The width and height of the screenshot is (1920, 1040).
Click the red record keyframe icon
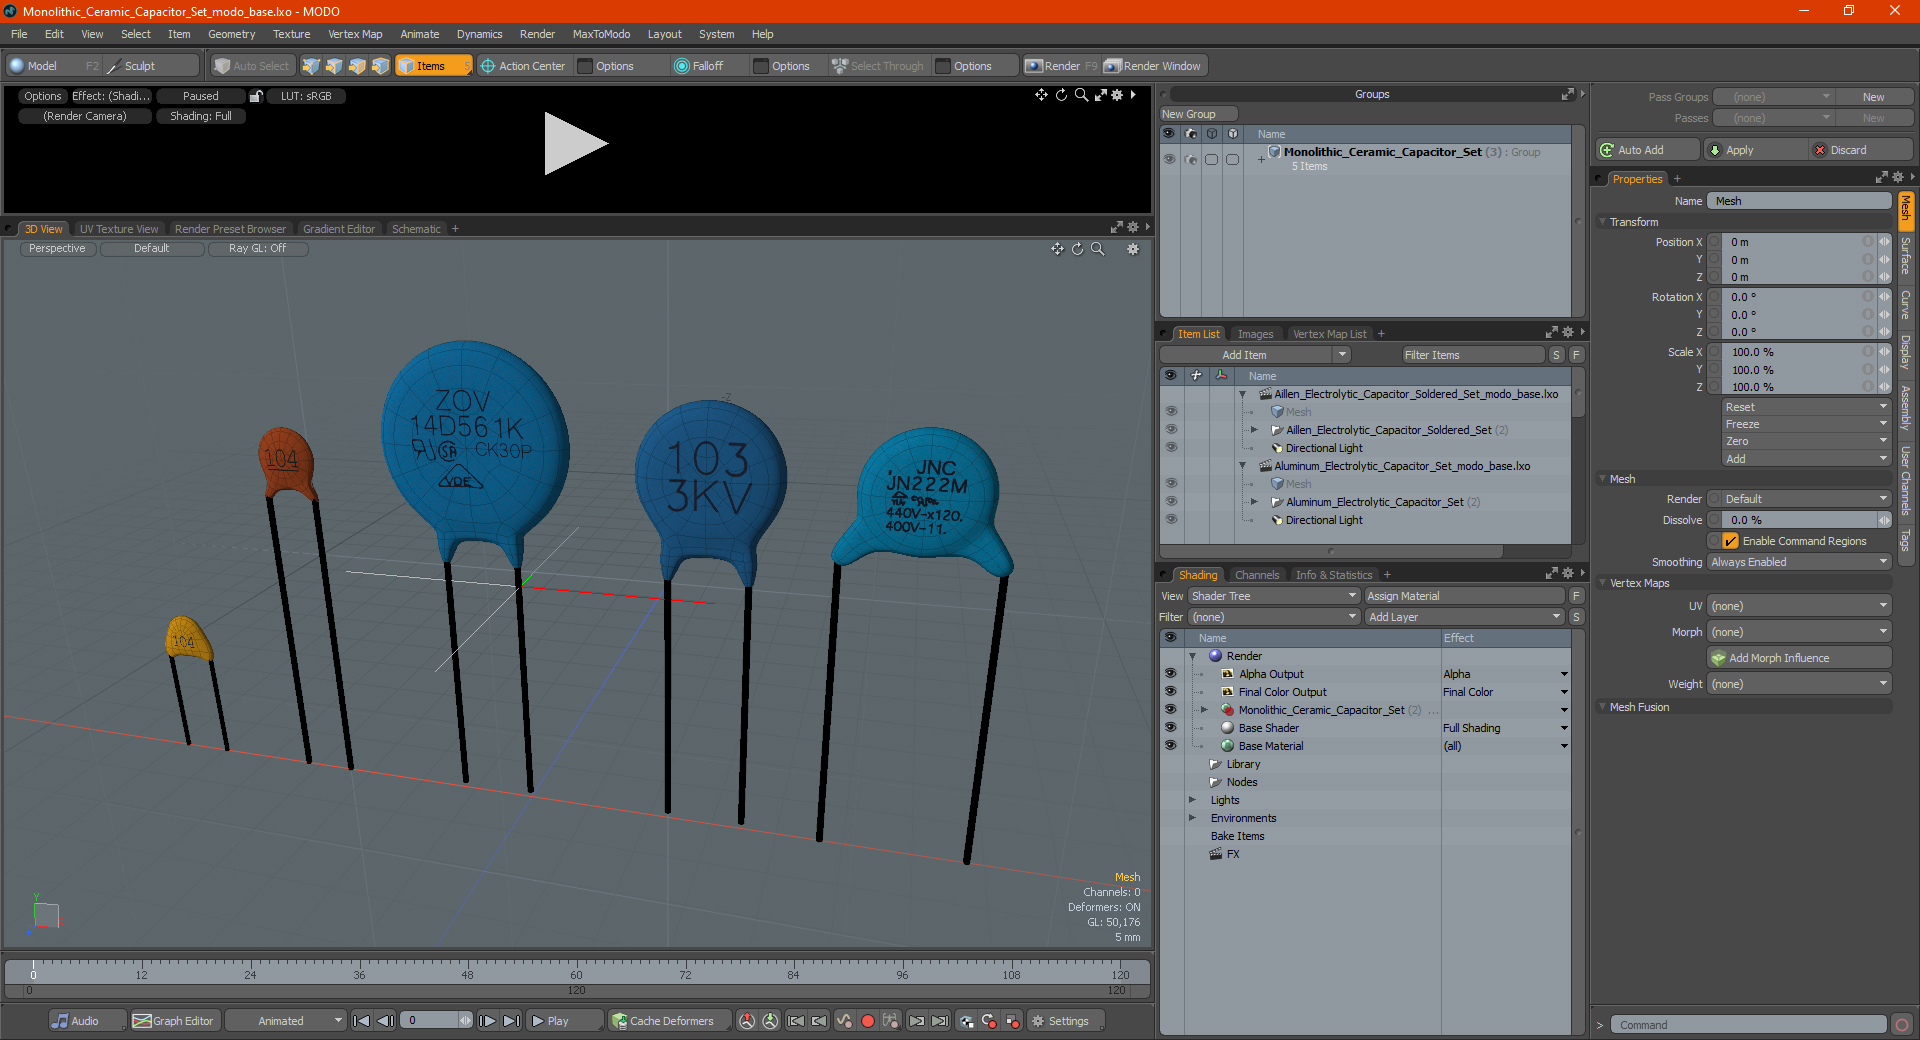868,1021
